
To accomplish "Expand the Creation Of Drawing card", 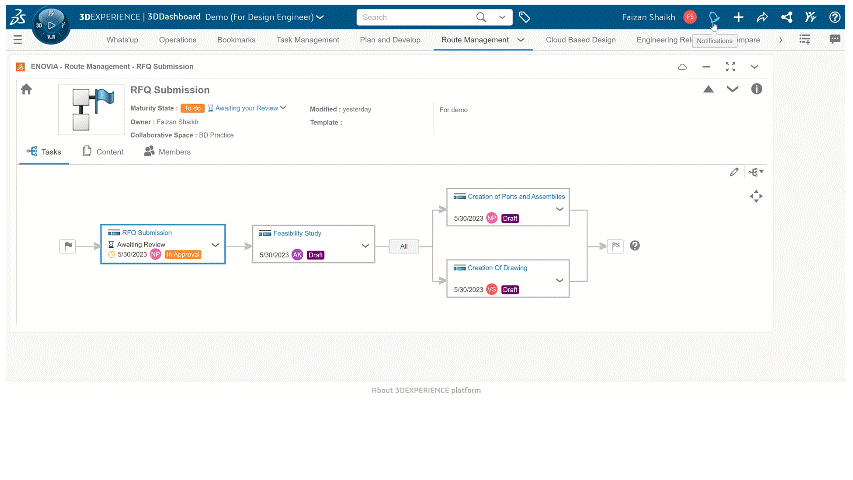I will [x=559, y=280].
